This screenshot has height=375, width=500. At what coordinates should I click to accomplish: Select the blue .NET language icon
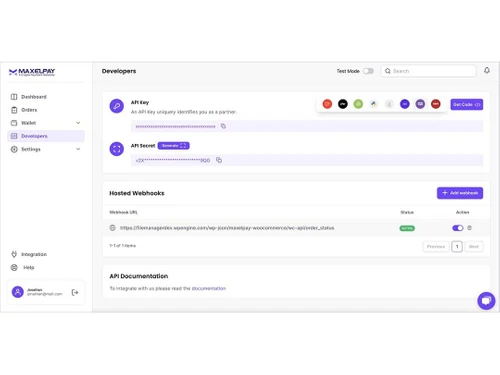pyautogui.click(x=405, y=104)
